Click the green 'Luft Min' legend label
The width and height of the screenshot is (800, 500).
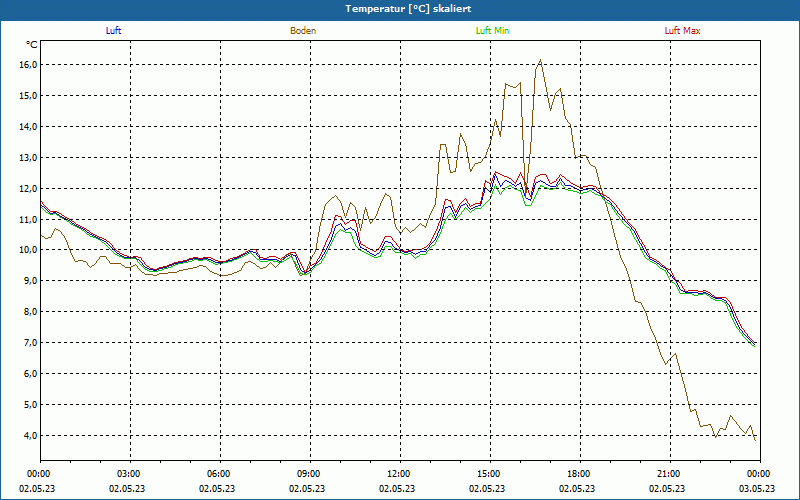(x=492, y=31)
